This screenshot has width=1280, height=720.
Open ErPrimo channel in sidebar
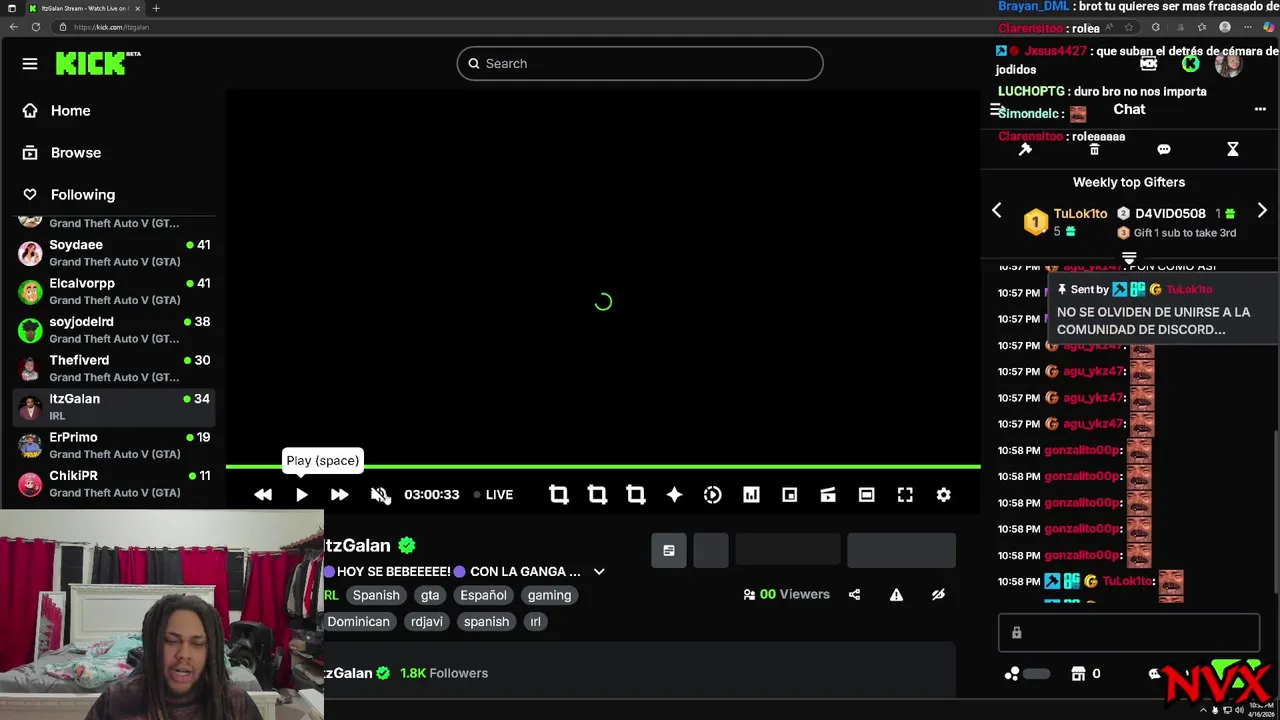tap(114, 445)
